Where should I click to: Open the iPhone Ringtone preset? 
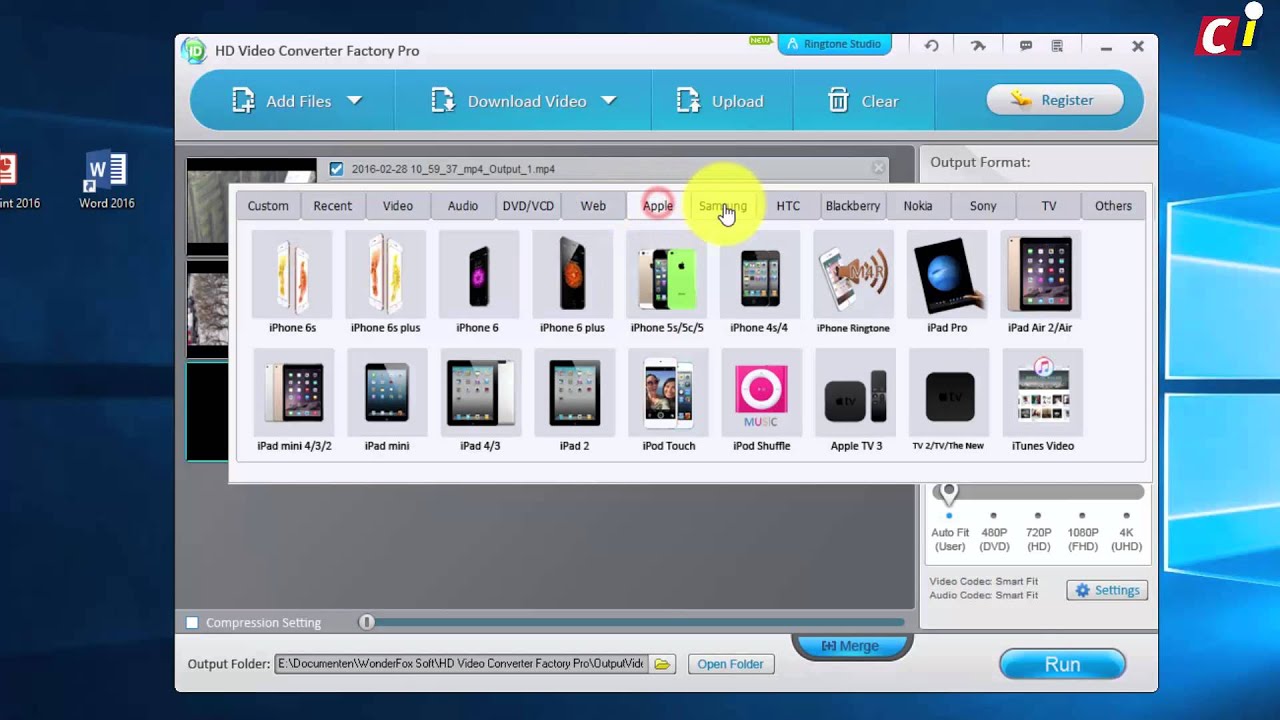coord(853,283)
